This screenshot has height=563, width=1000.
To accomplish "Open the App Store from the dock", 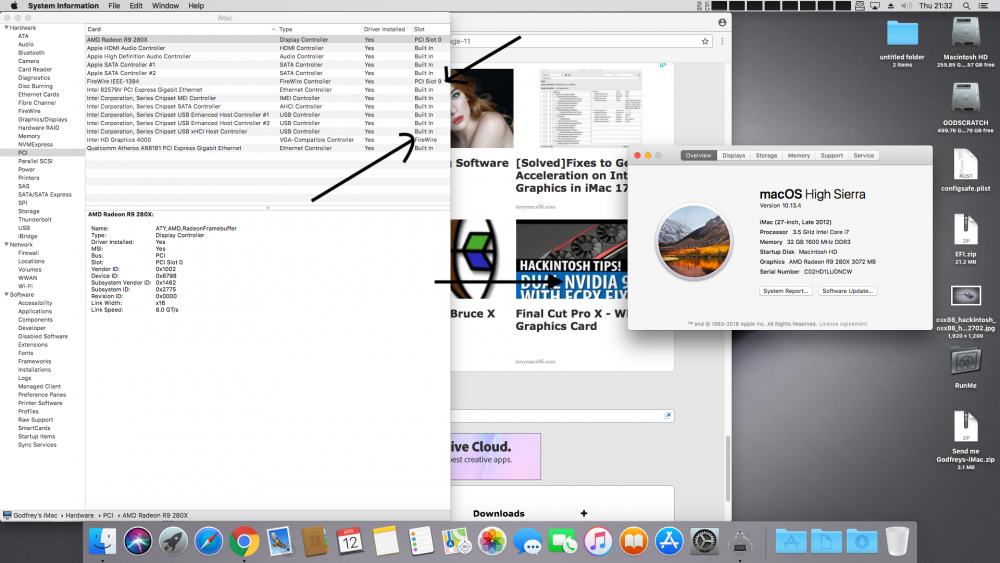I will coord(669,542).
